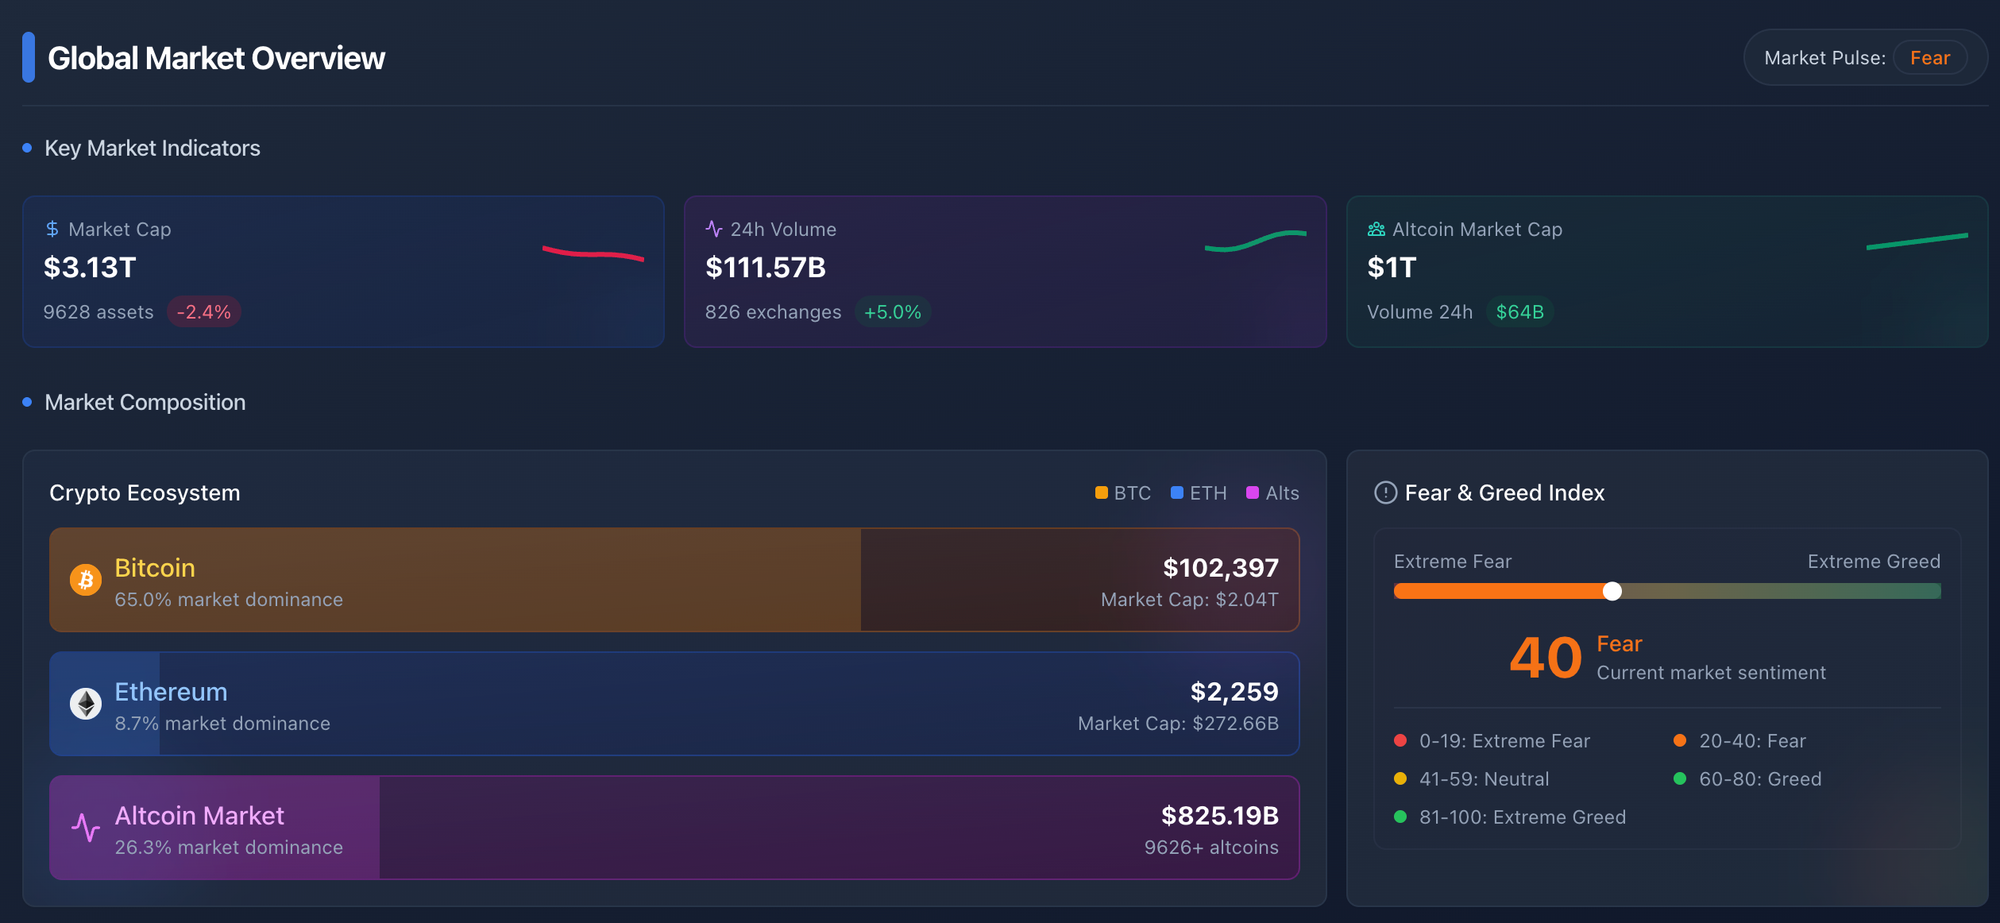The height and width of the screenshot is (923, 2000).
Task: Click the 41-59: Neutral legend entry
Action: (1471, 779)
